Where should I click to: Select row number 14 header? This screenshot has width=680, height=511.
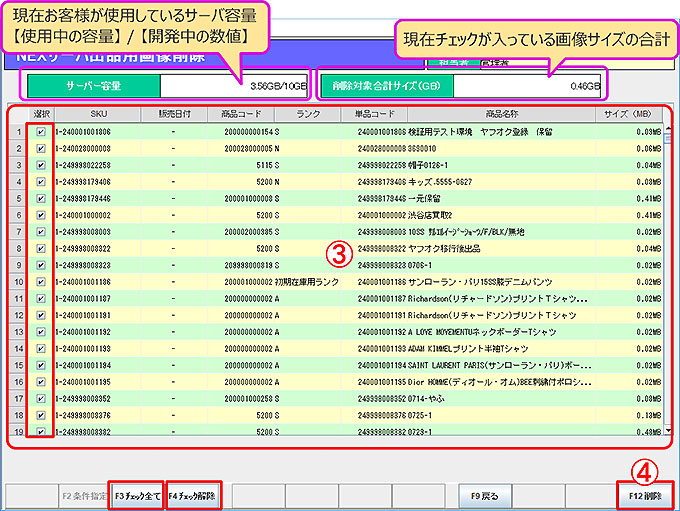pos(18,349)
